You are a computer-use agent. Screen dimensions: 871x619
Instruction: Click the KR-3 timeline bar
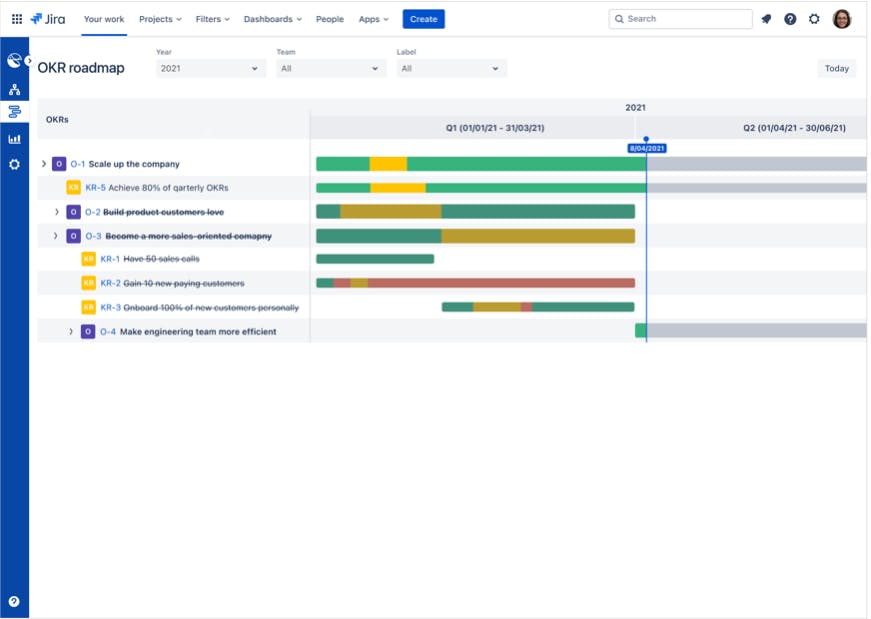click(x=538, y=307)
